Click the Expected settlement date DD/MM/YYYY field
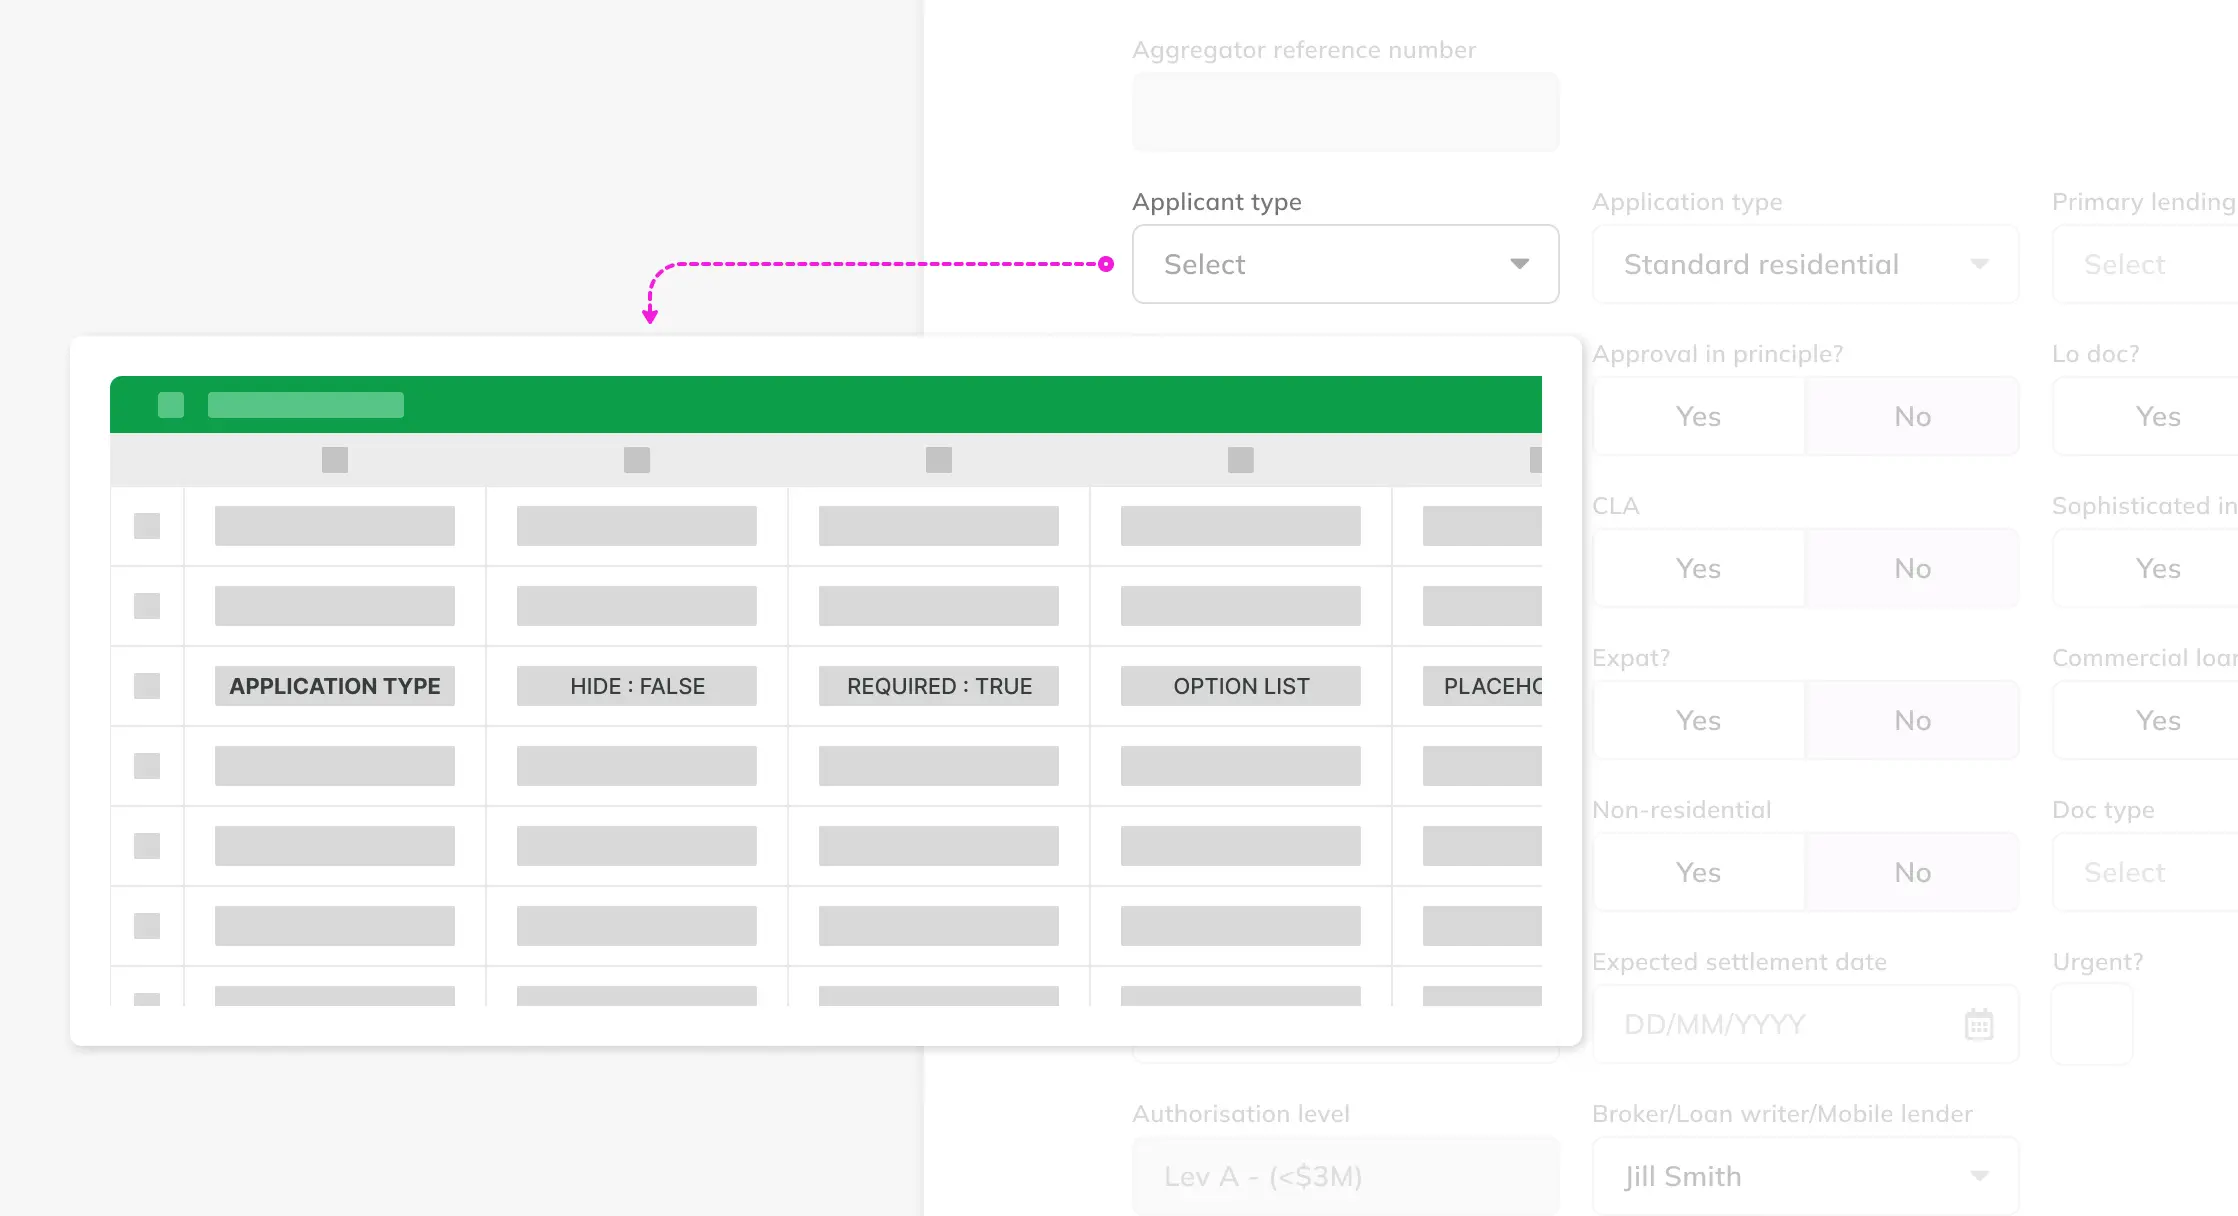2238x1216 pixels. [x=1805, y=1024]
